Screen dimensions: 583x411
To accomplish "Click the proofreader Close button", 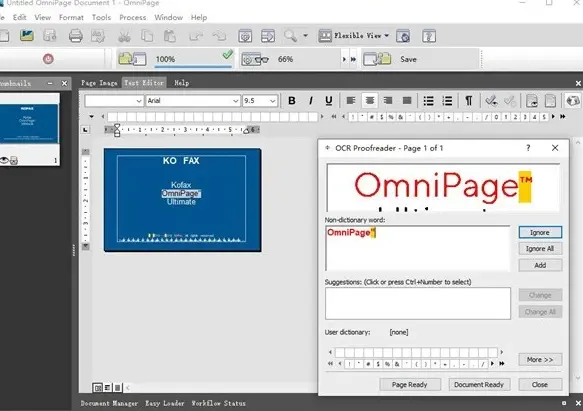I will click(x=540, y=385).
